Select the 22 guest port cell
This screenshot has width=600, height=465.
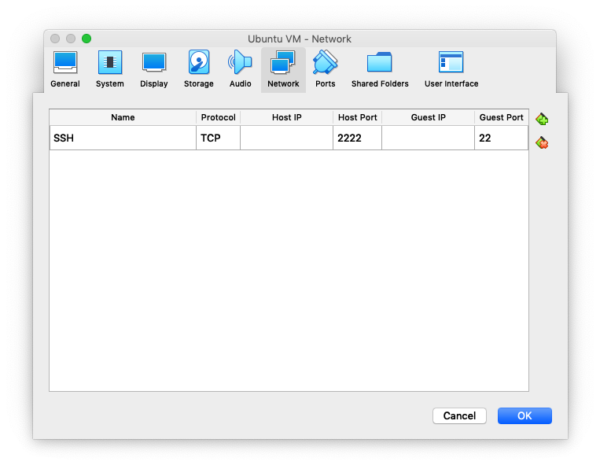coord(501,138)
